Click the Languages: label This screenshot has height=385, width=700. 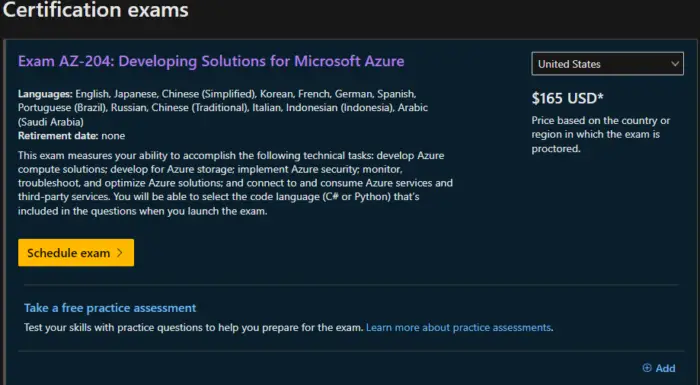[x=45, y=94]
